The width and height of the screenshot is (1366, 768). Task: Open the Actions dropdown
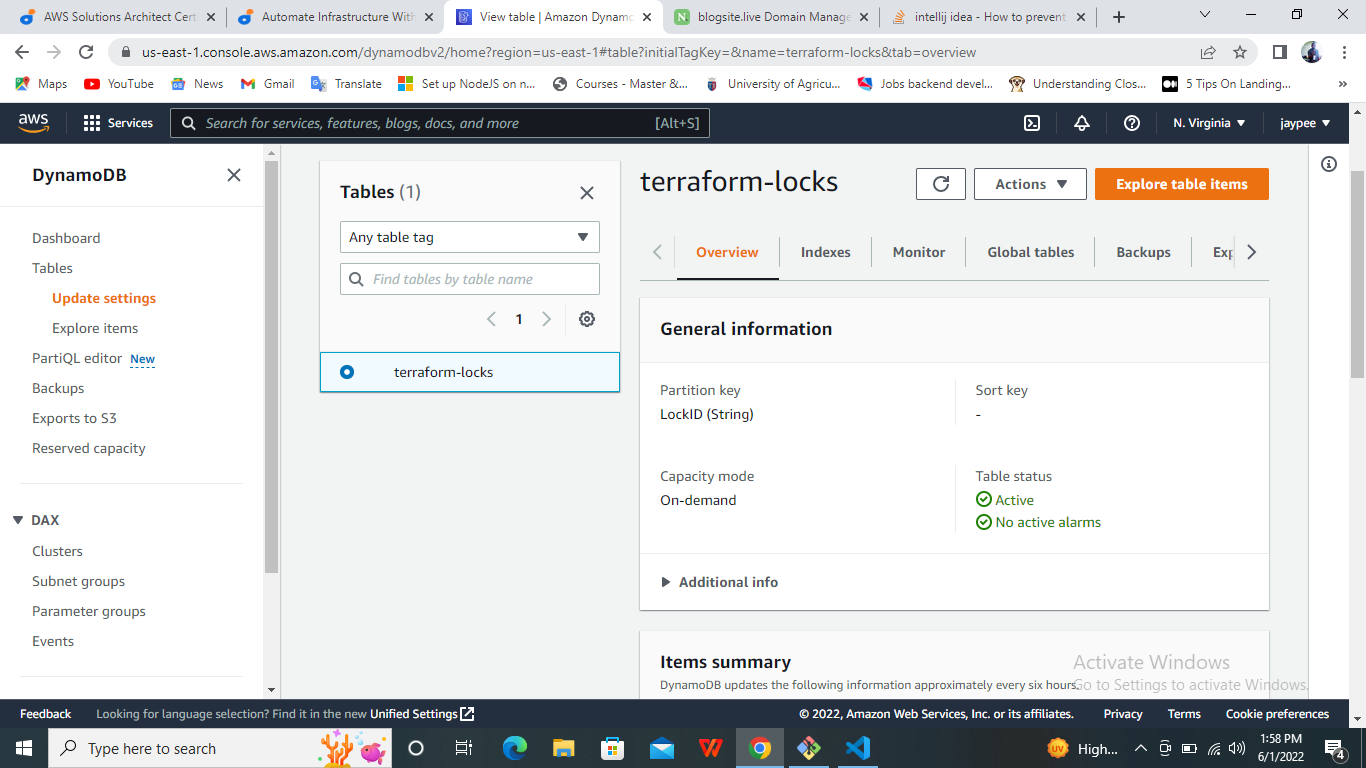click(x=1030, y=183)
